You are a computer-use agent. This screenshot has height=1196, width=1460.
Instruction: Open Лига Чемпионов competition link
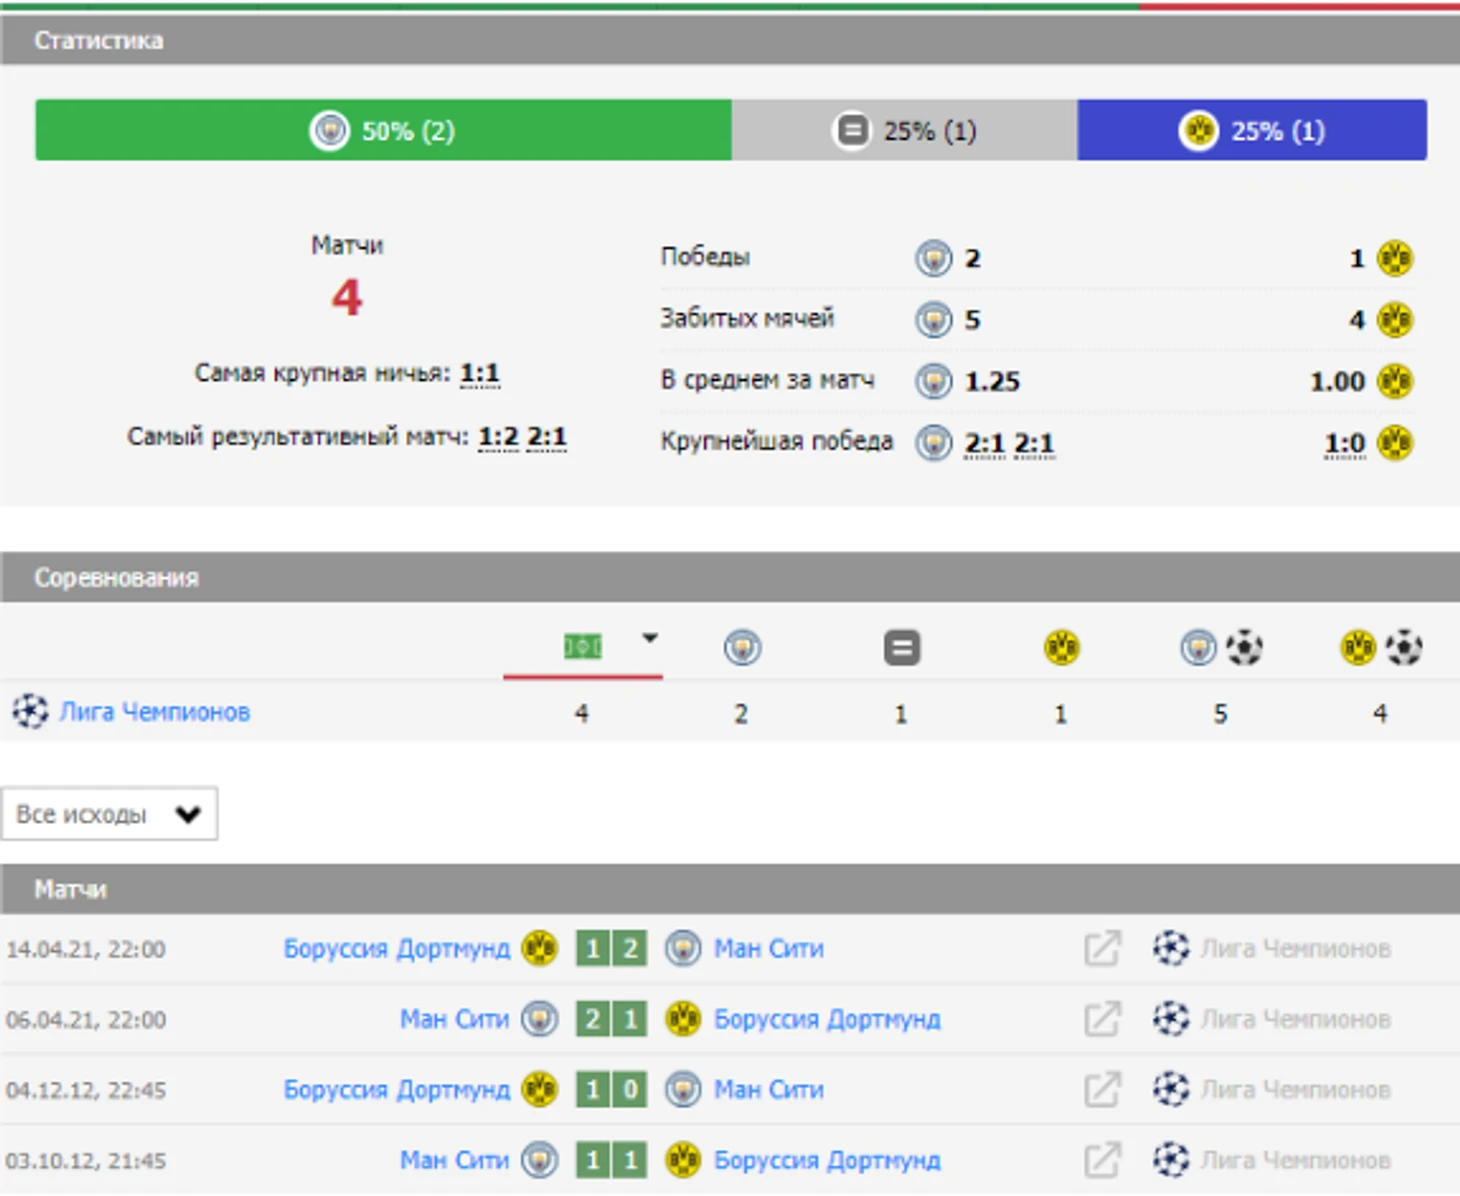pos(154,712)
